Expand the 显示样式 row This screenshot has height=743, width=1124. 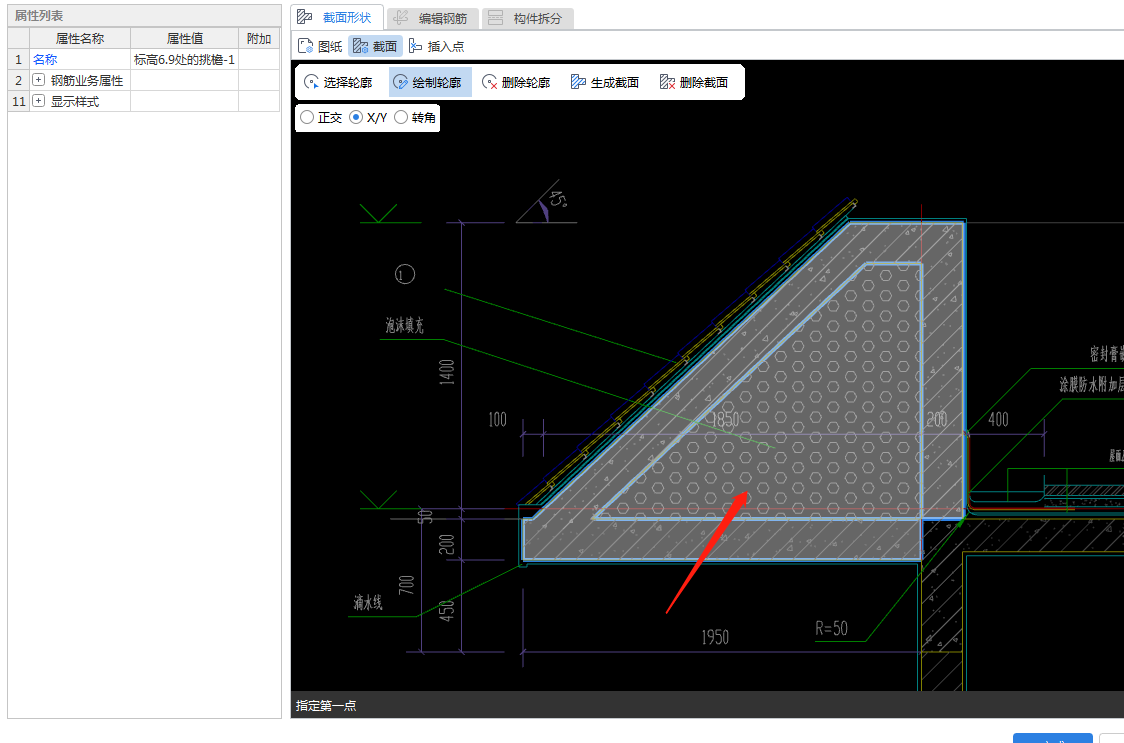click(39, 100)
